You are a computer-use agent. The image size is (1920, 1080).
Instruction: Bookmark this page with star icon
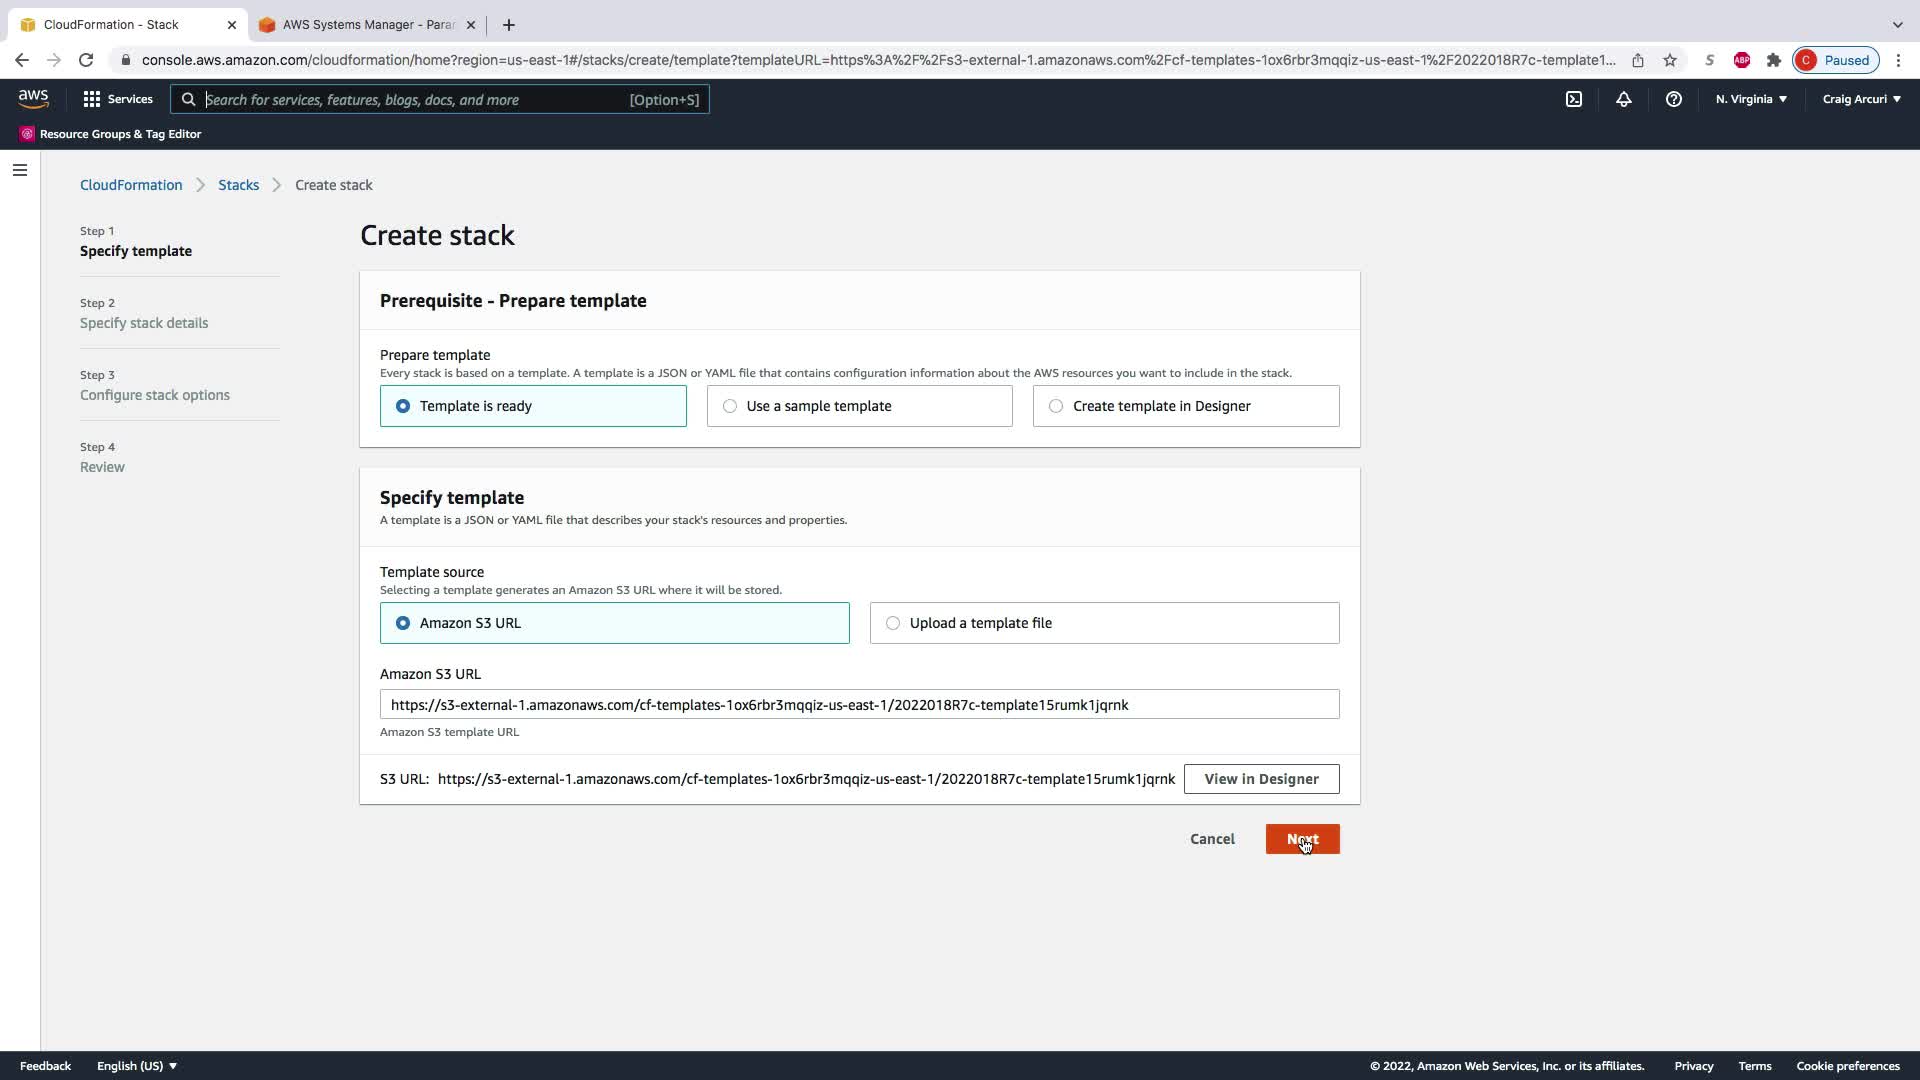(x=1669, y=60)
